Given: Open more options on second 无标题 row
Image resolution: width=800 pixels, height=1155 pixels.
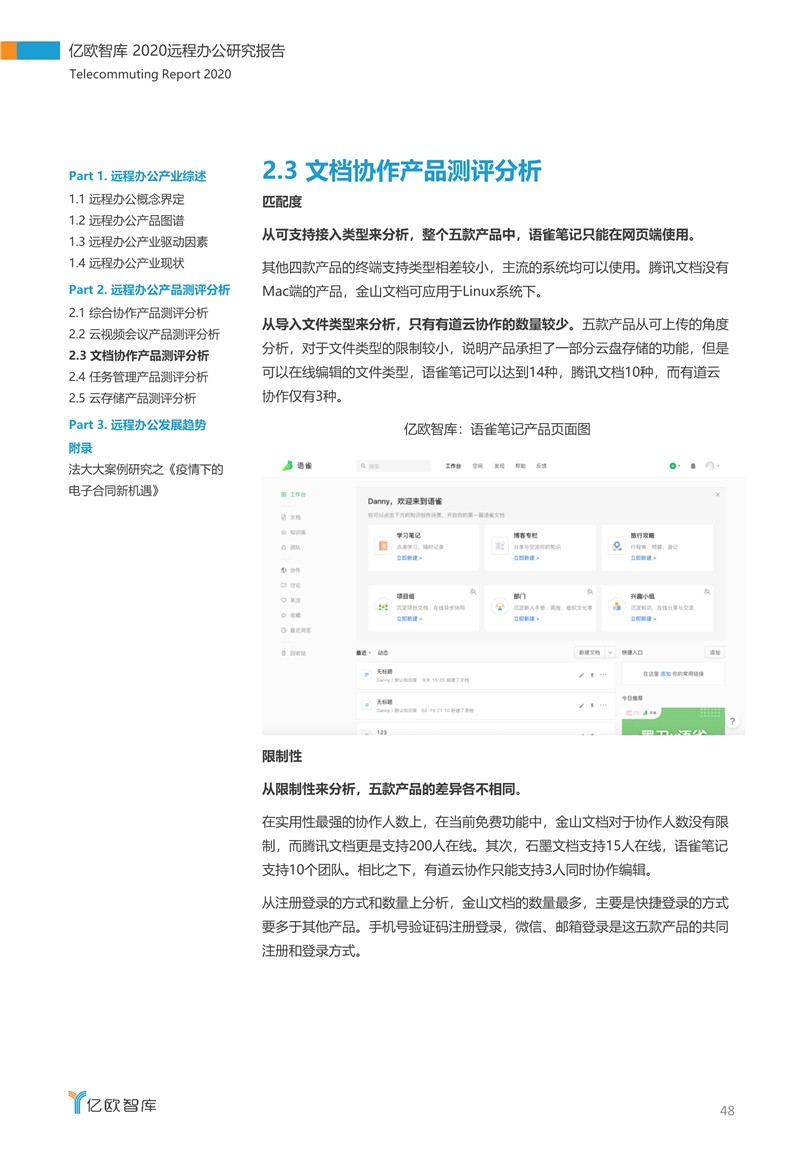Looking at the screenshot, I should coord(603,706).
